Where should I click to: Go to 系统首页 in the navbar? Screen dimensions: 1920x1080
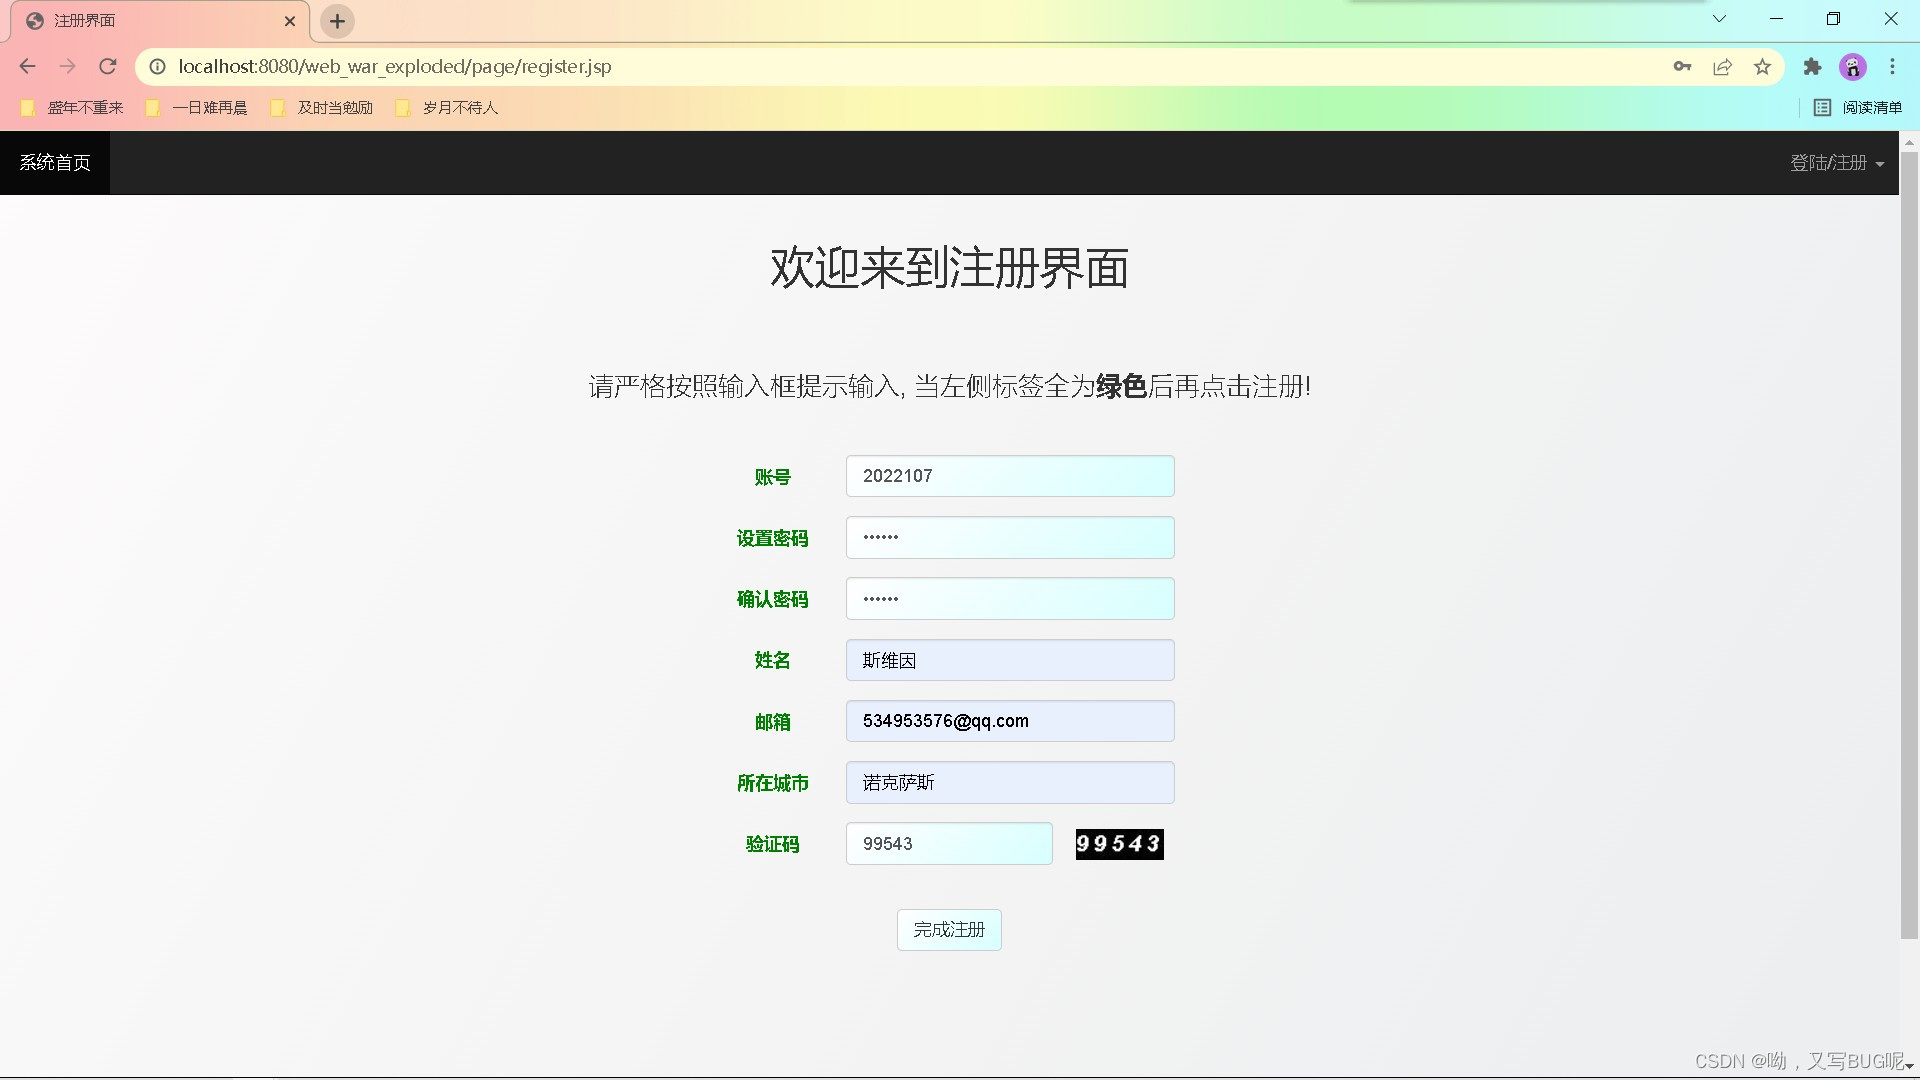click(55, 163)
